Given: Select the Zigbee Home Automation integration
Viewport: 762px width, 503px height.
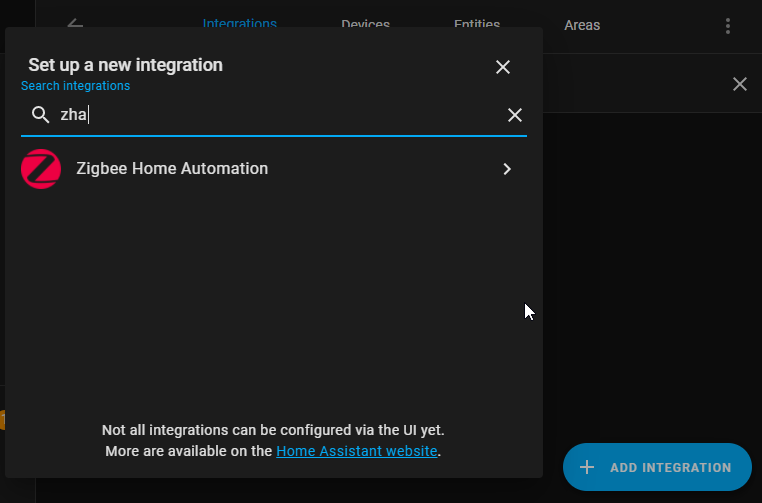Looking at the screenshot, I should click(x=274, y=169).
